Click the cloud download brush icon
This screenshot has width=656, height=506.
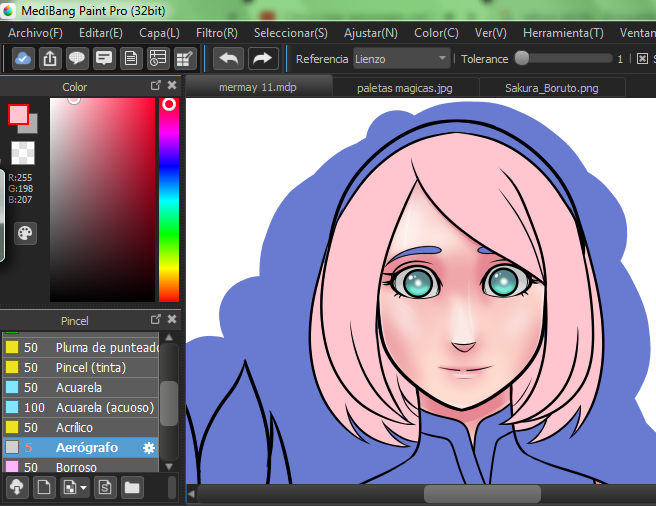(17, 488)
